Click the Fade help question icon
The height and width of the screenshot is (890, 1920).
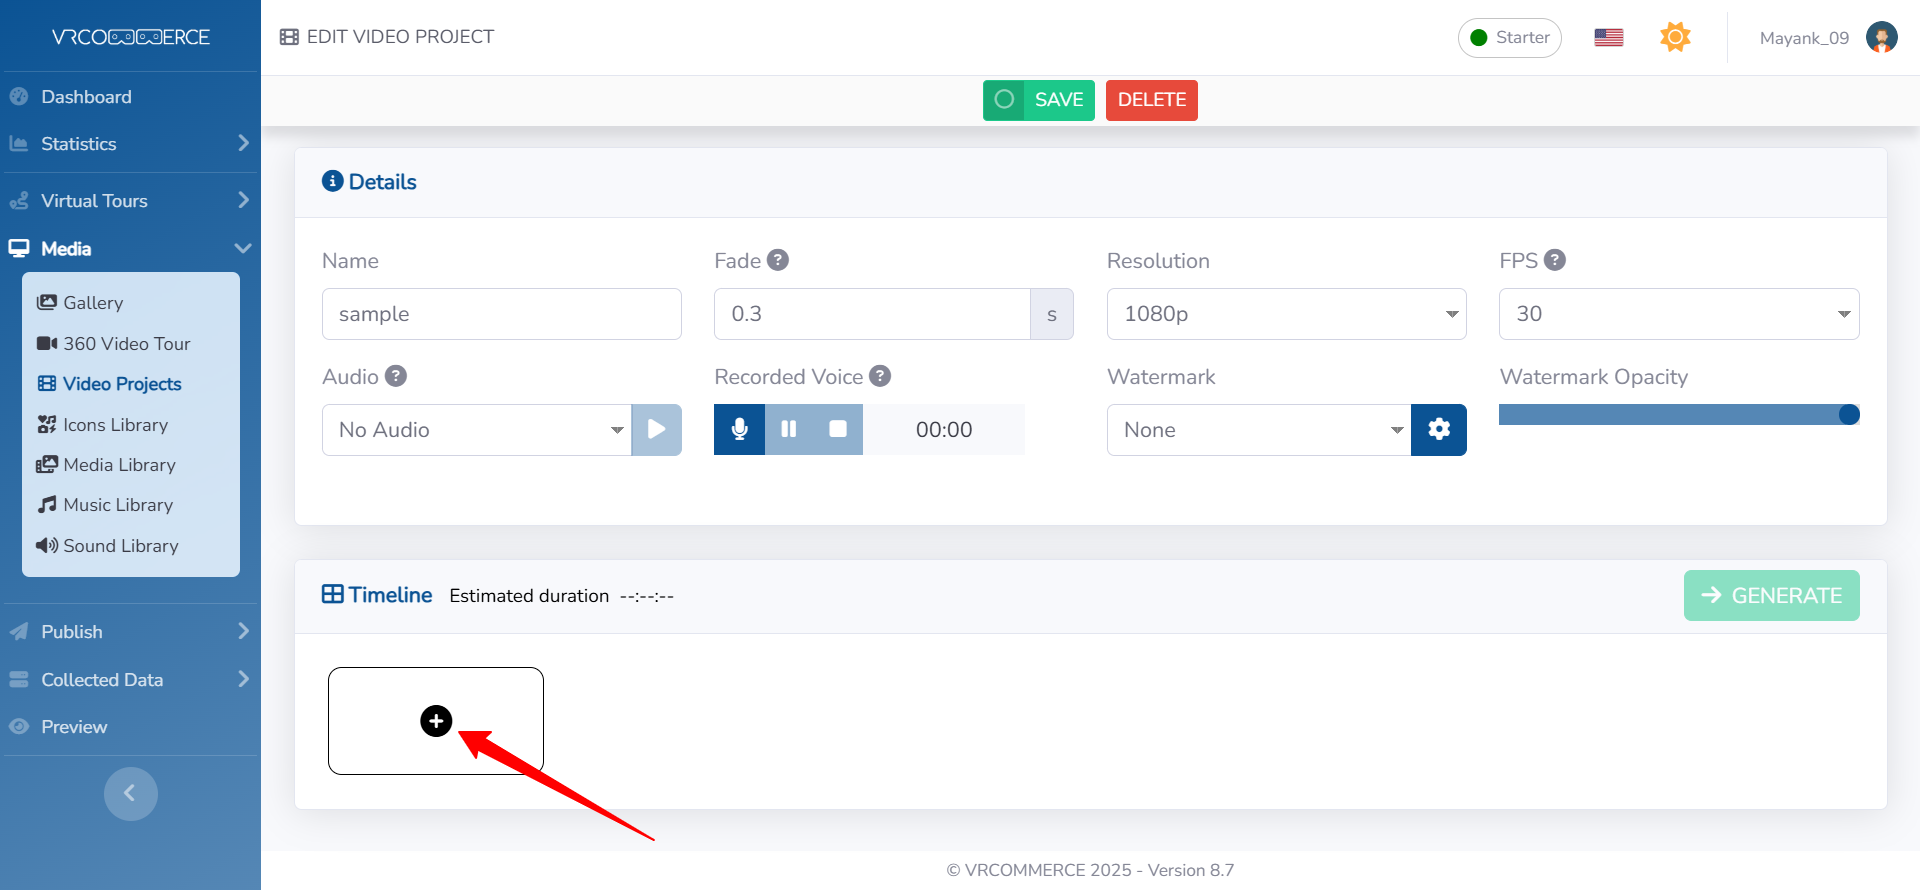(778, 260)
